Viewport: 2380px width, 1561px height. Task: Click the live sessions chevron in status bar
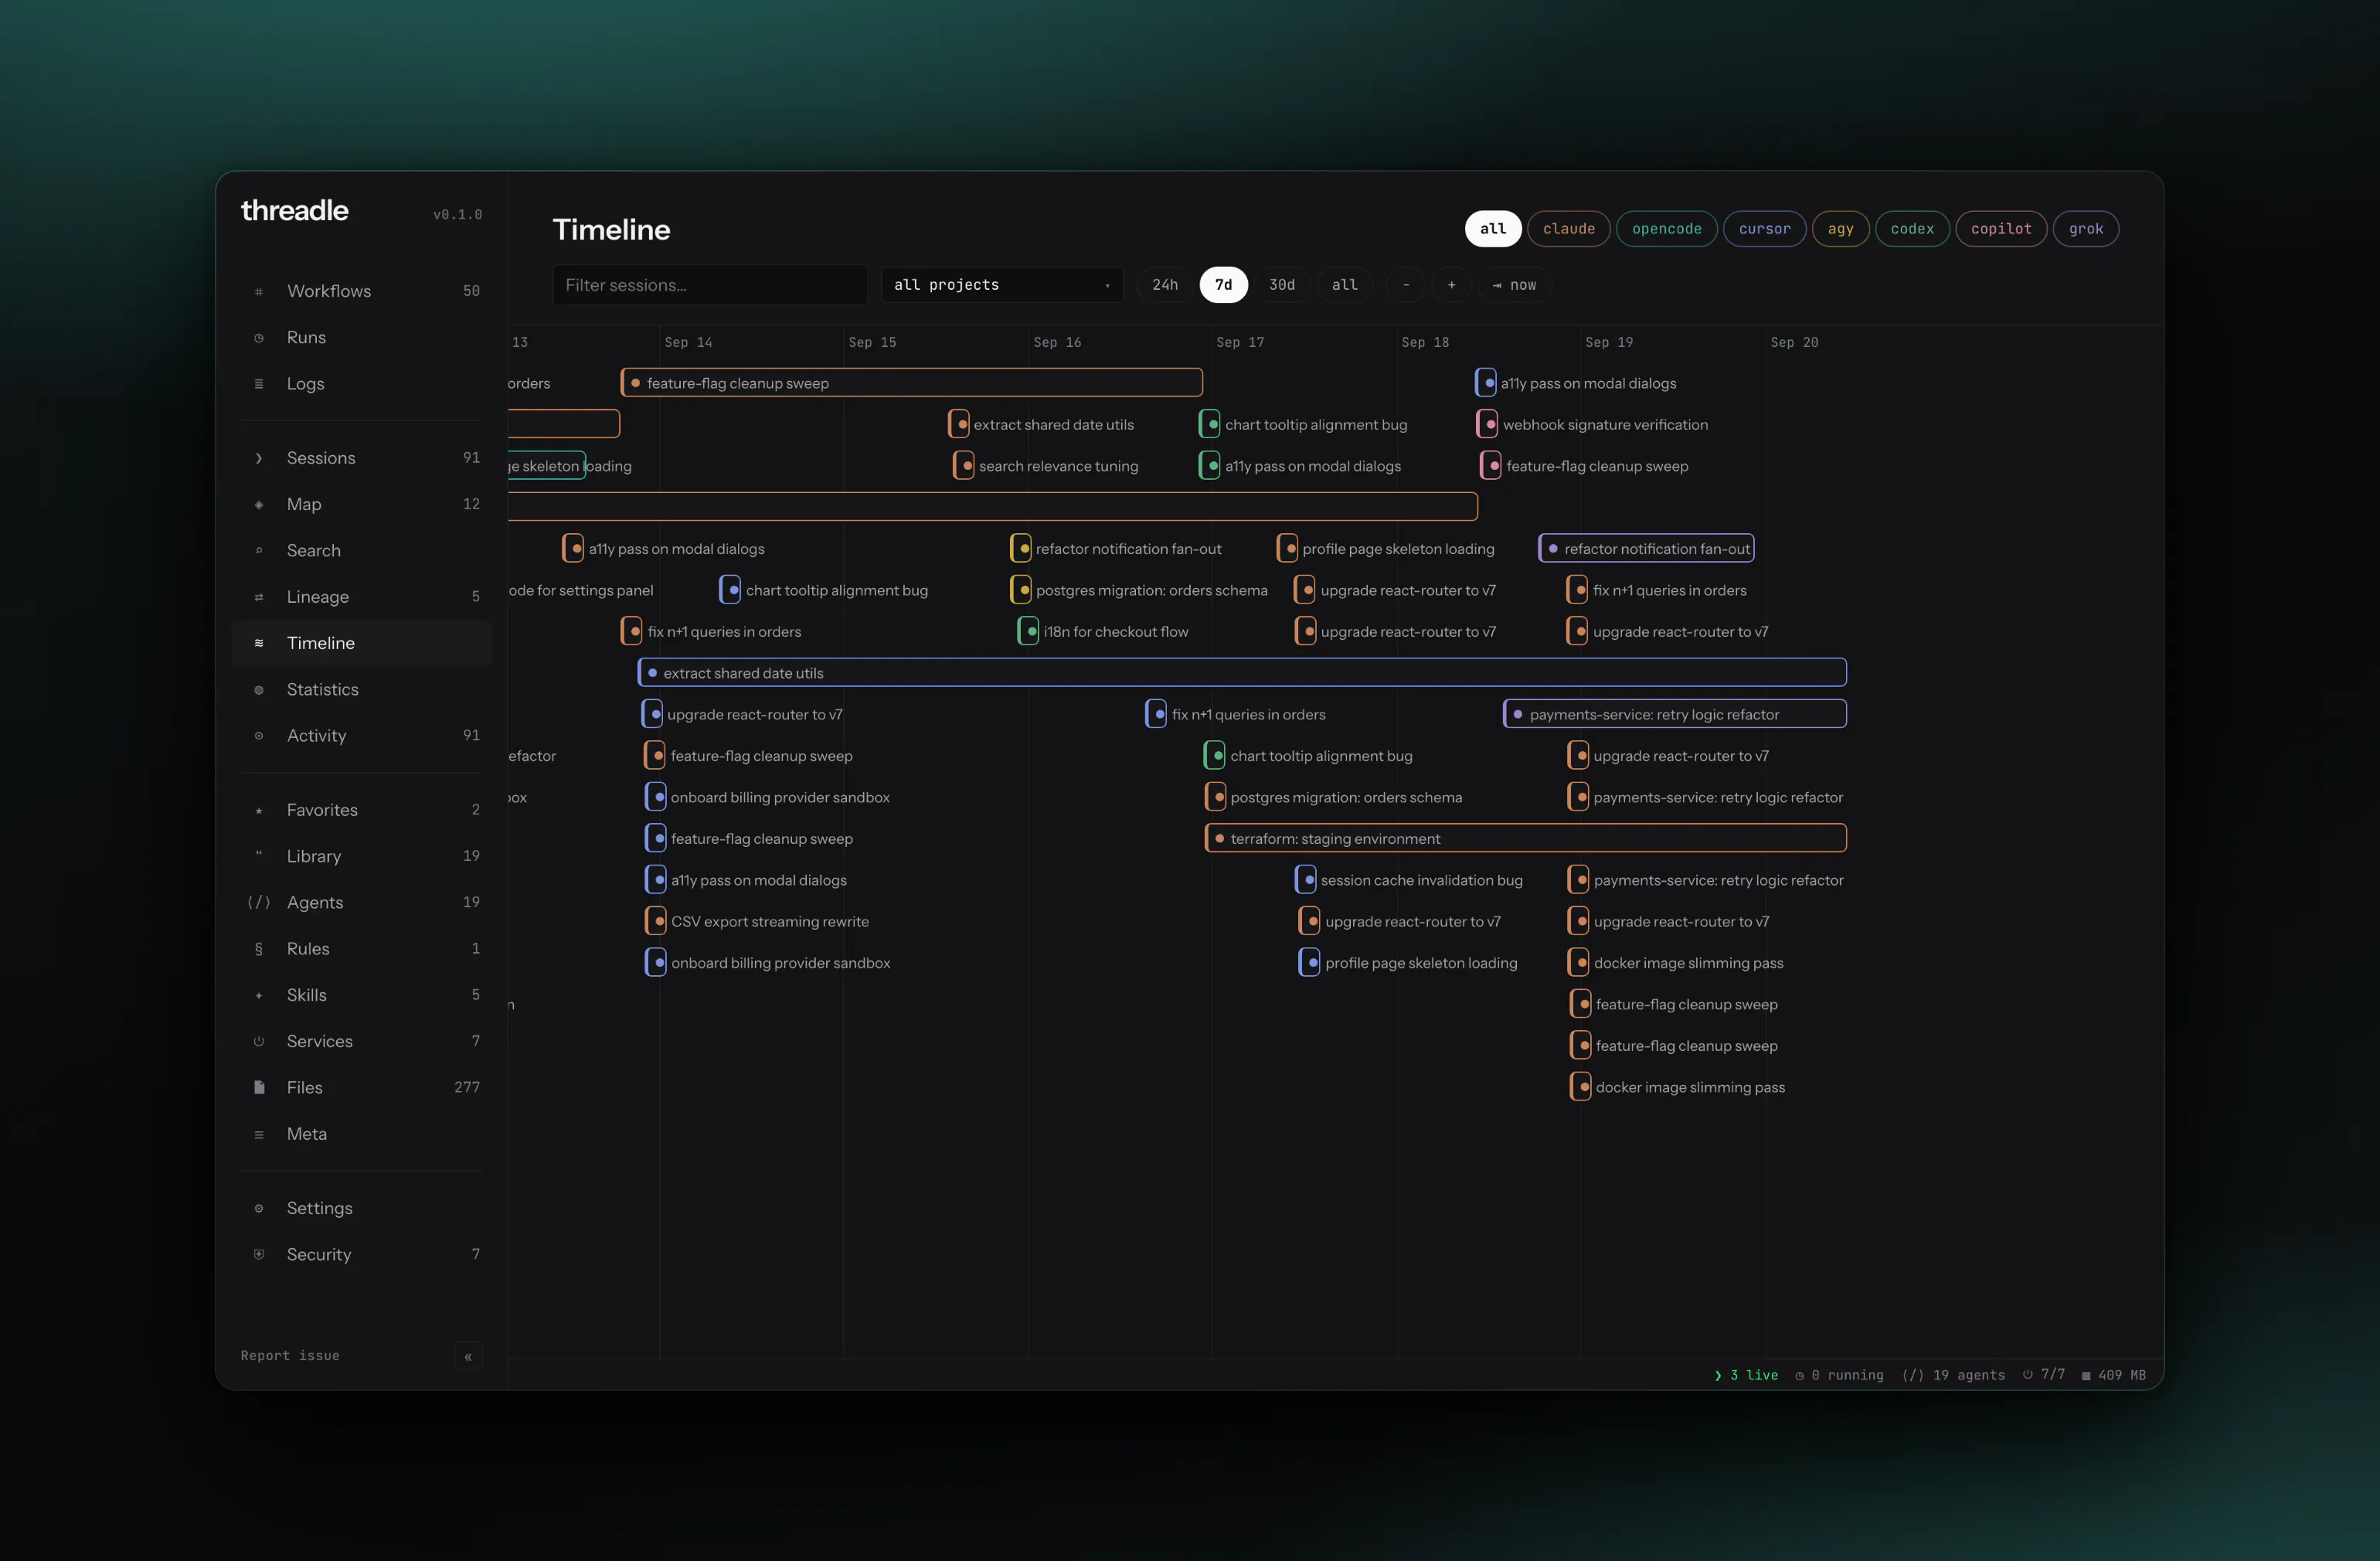(1718, 1376)
